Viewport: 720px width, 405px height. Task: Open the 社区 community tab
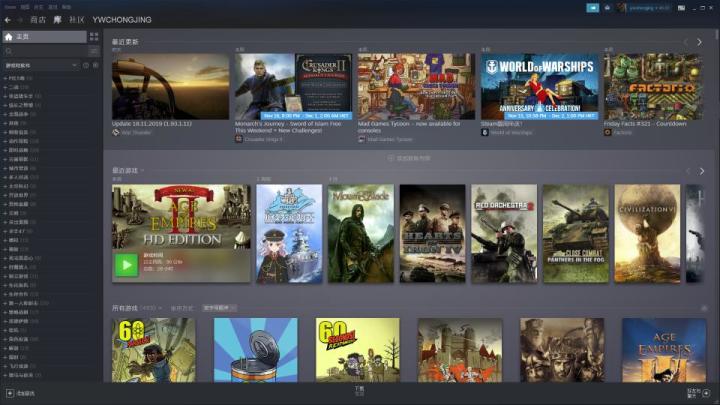(77, 20)
